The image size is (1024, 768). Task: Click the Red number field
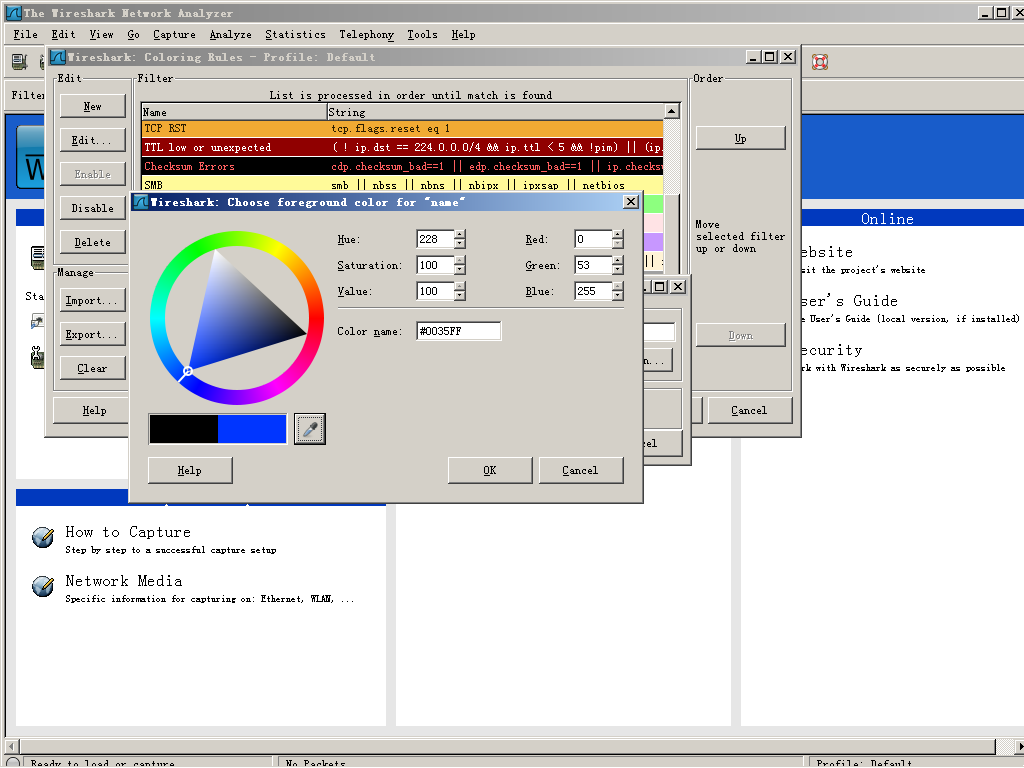coord(594,239)
